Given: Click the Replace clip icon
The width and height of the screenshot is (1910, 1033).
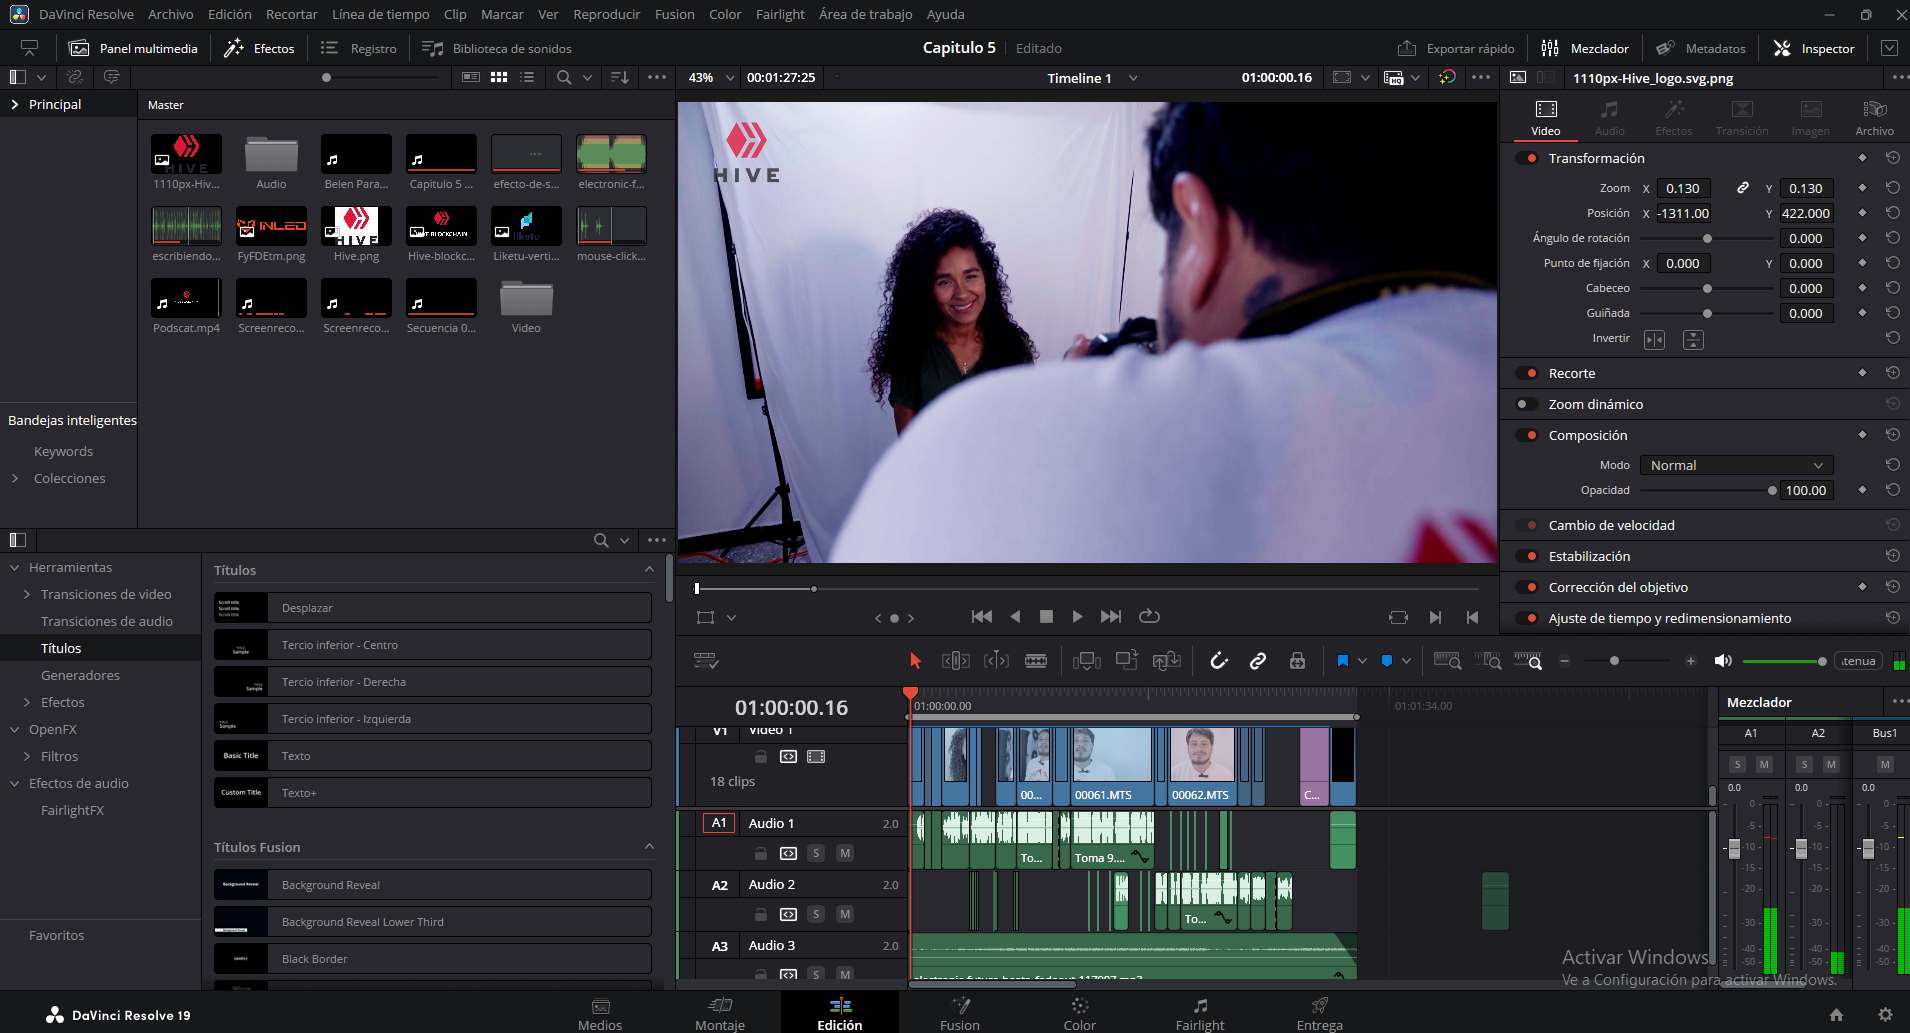Looking at the screenshot, I should coord(1167,661).
